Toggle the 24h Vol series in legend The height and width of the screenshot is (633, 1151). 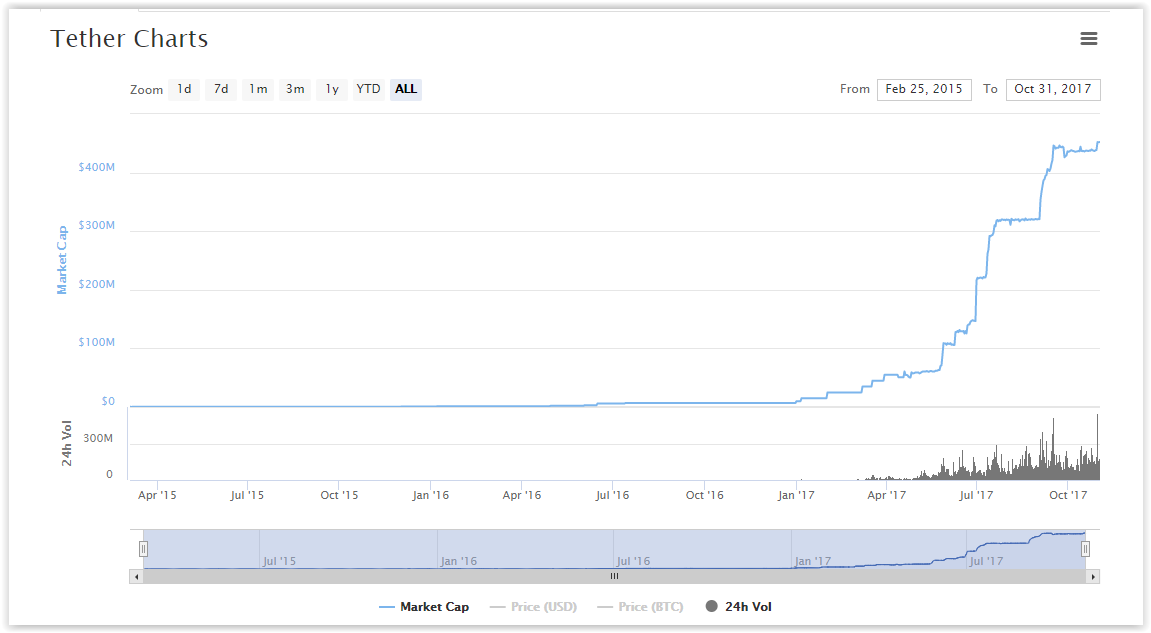click(x=738, y=607)
